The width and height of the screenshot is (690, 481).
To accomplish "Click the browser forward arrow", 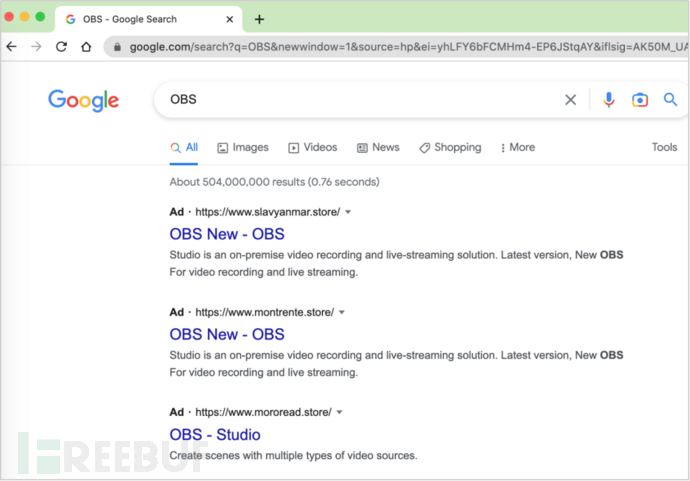I will click(x=36, y=46).
